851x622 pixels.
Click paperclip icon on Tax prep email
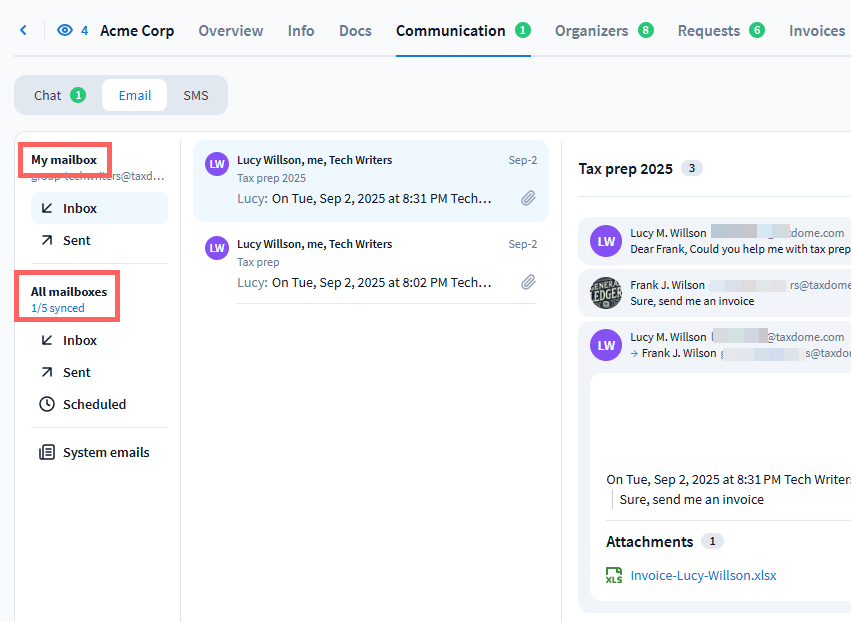tap(528, 283)
